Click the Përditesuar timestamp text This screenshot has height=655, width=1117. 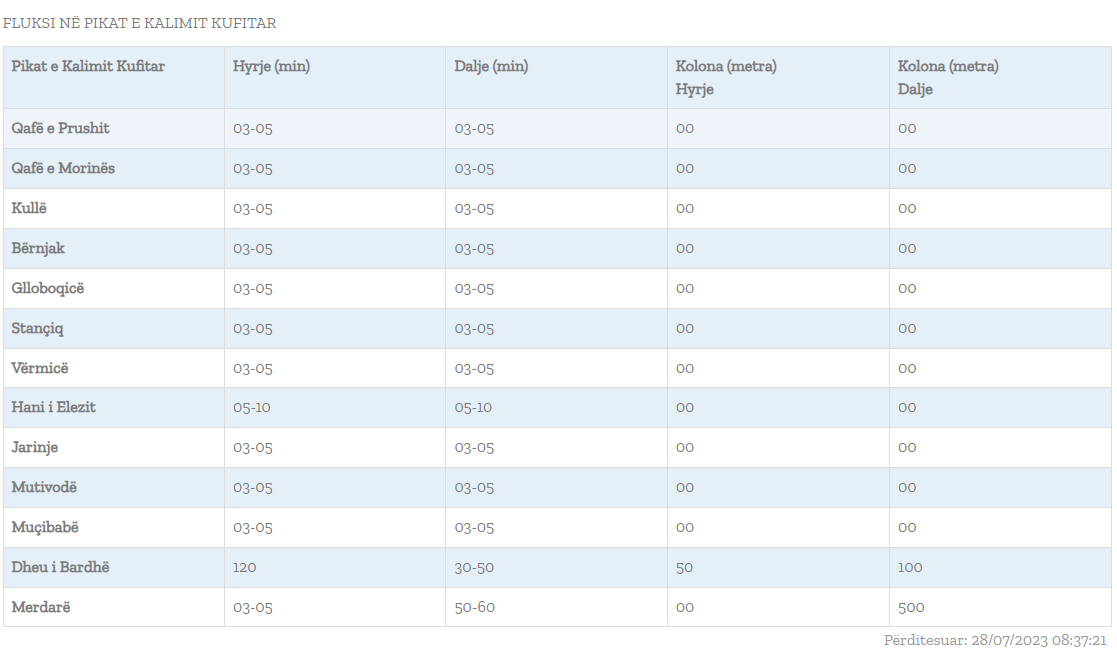point(995,640)
